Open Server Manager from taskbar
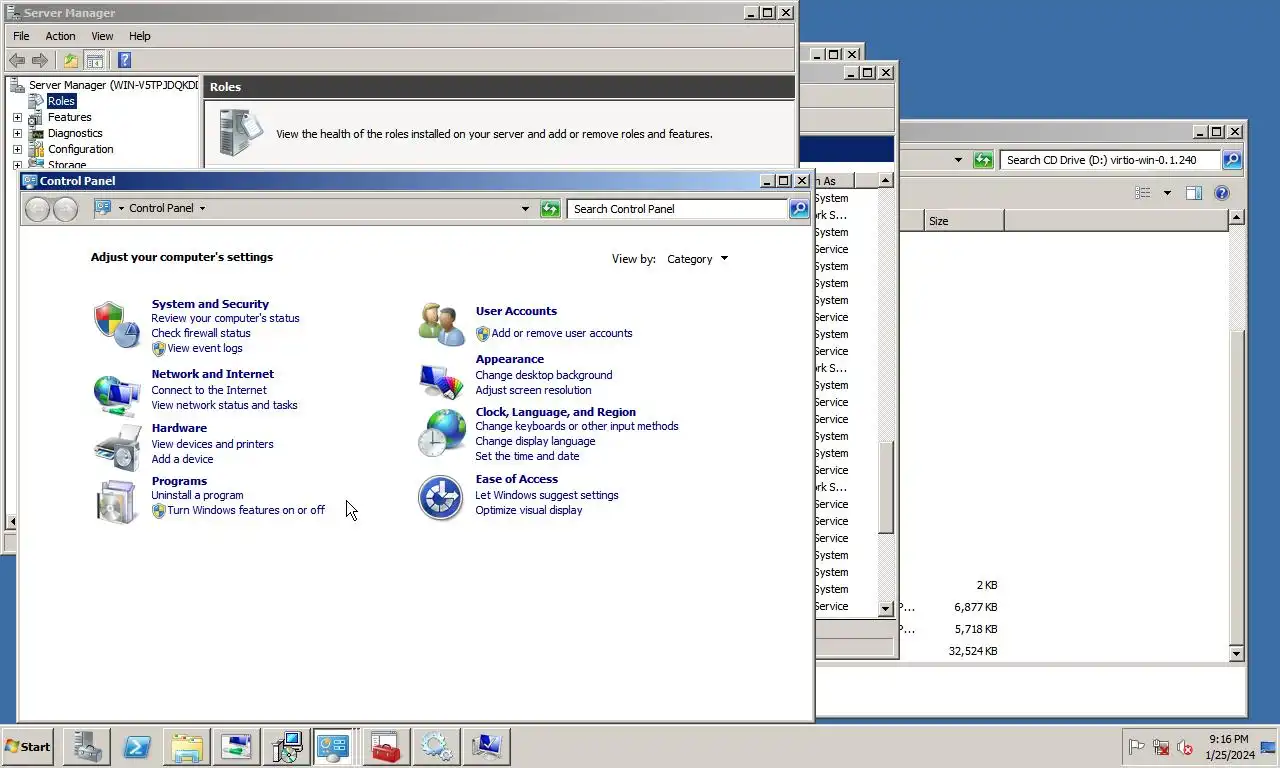The width and height of the screenshot is (1280, 768). 86,747
